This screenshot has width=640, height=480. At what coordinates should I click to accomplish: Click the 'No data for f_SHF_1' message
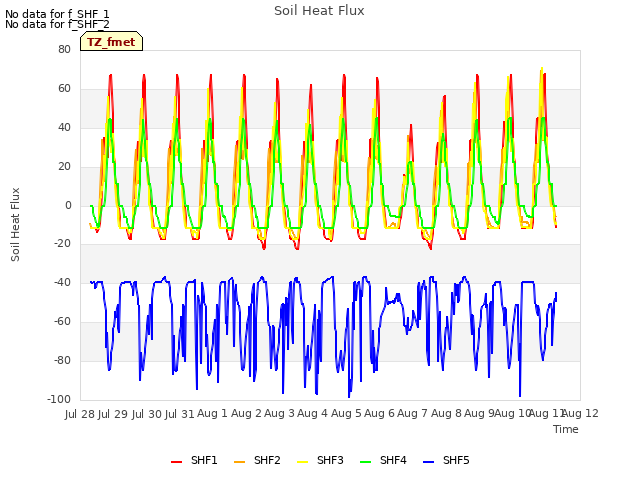point(57,14)
